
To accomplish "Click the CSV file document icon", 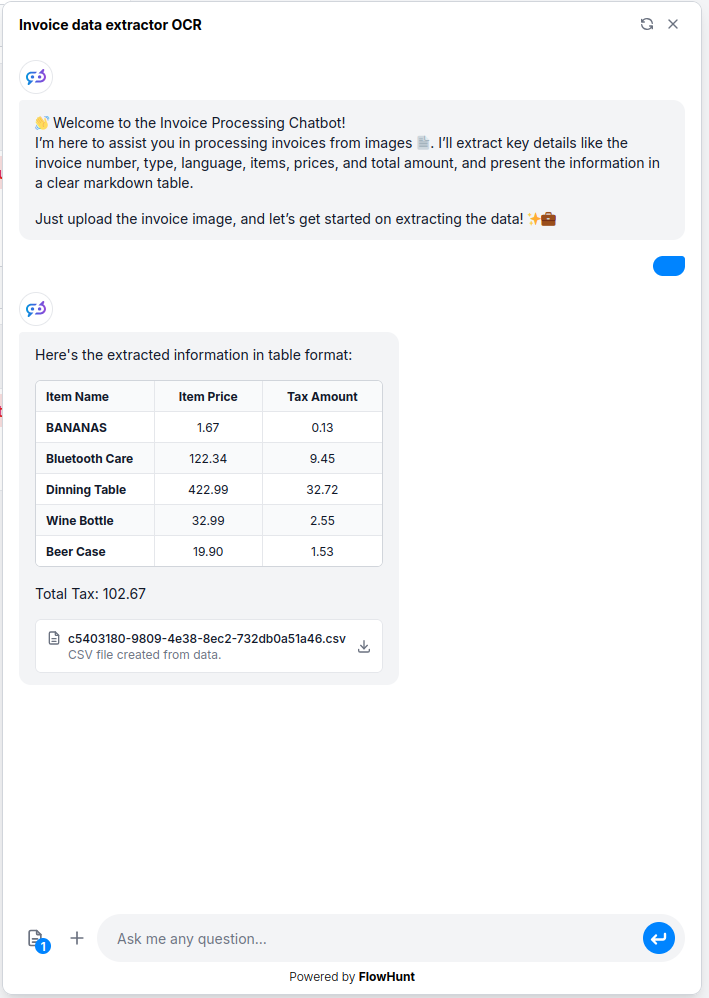I will pos(54,638).
